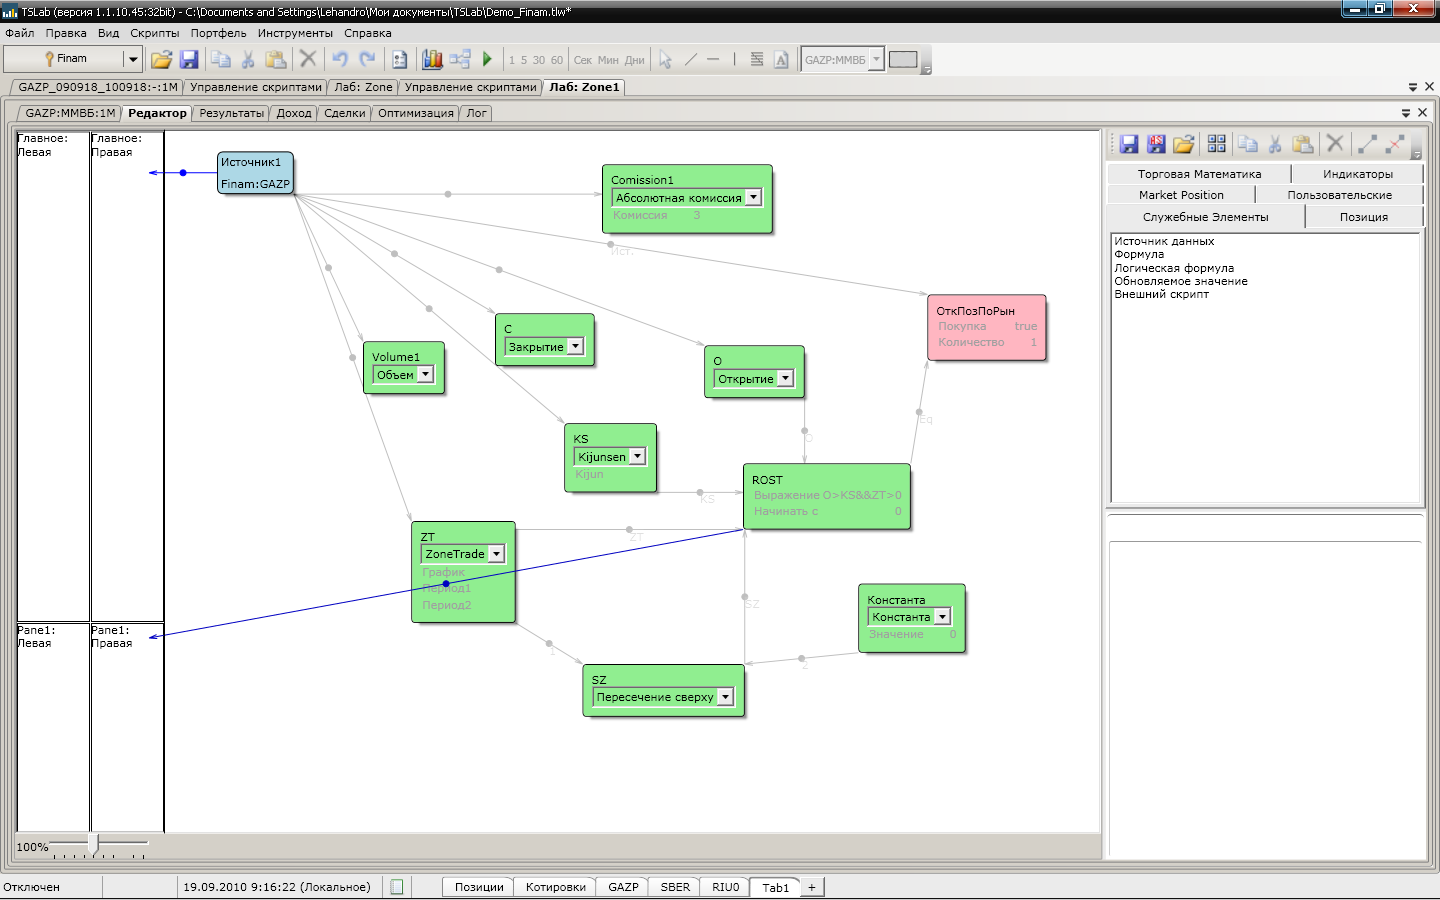
Task: Click the four-squares arrange blocks icon
Action: 1216,144
